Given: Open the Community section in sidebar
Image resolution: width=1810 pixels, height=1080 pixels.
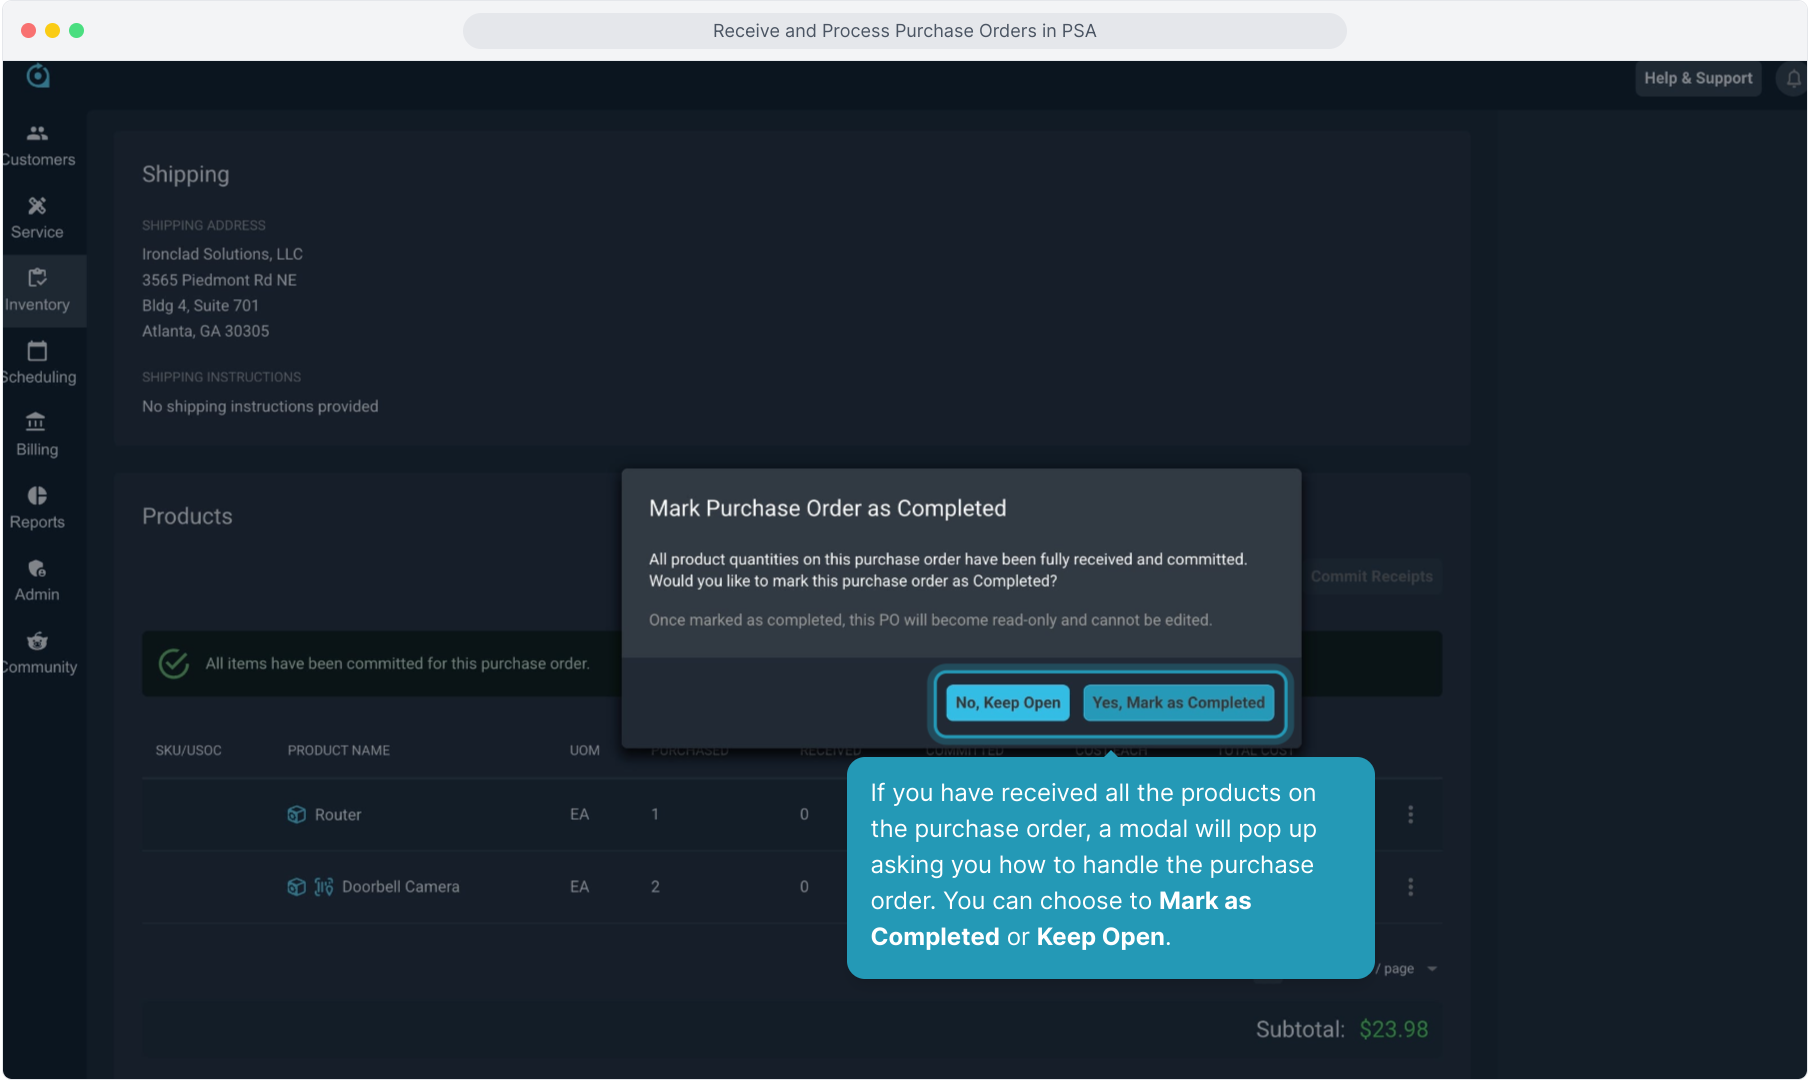Looking at the screenshot, I should tap(38, 653).
